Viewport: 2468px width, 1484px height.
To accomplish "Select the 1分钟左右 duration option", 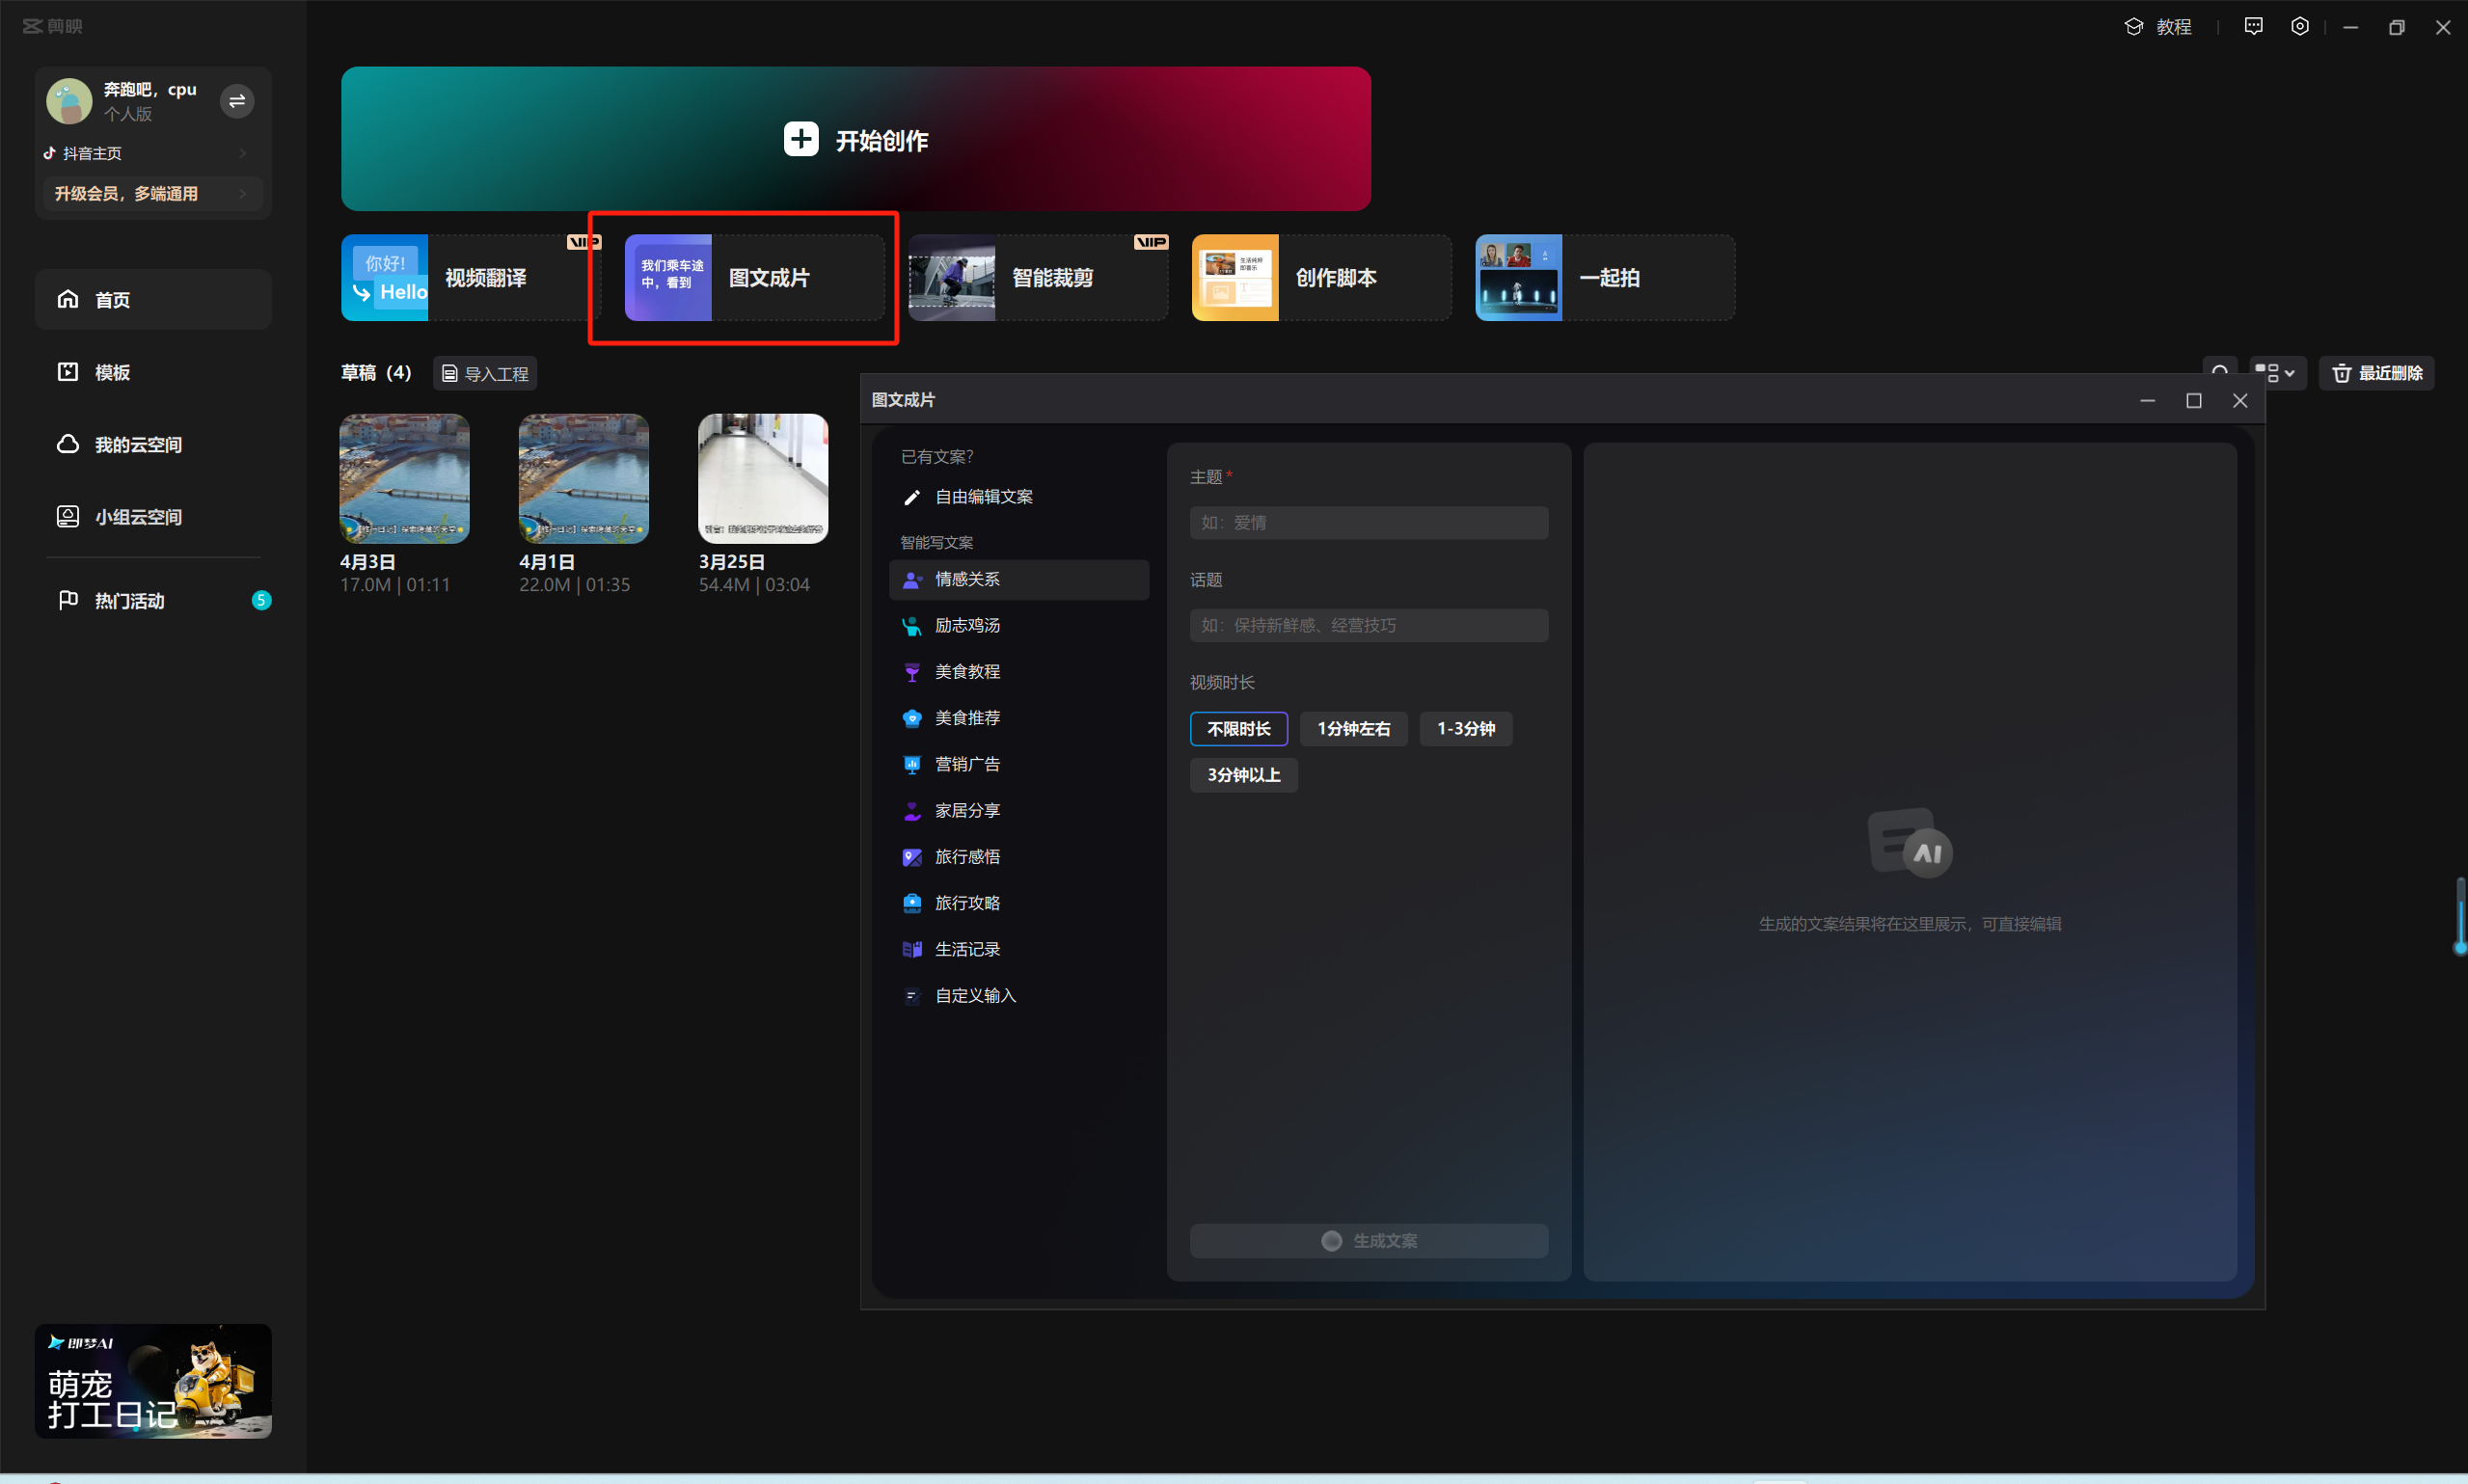I will (x=1352, y=729).
